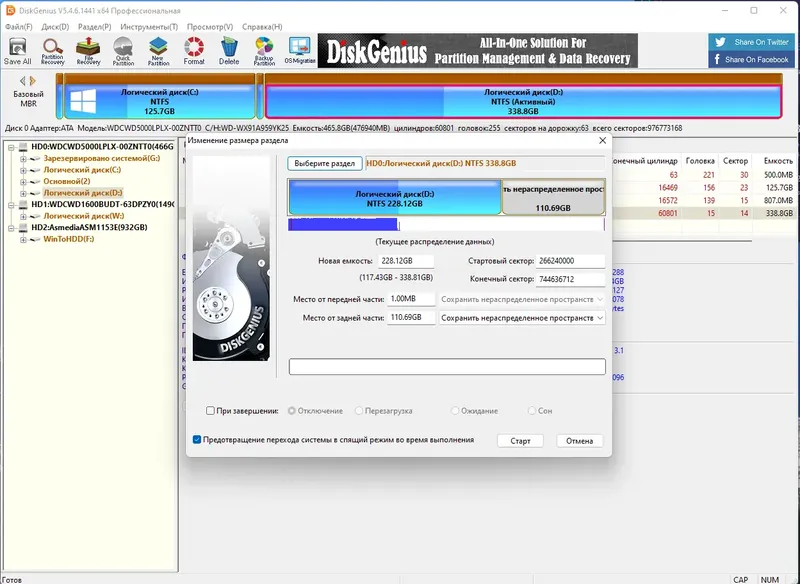Enable 'При завершении' checkbox

click(210, 411)
